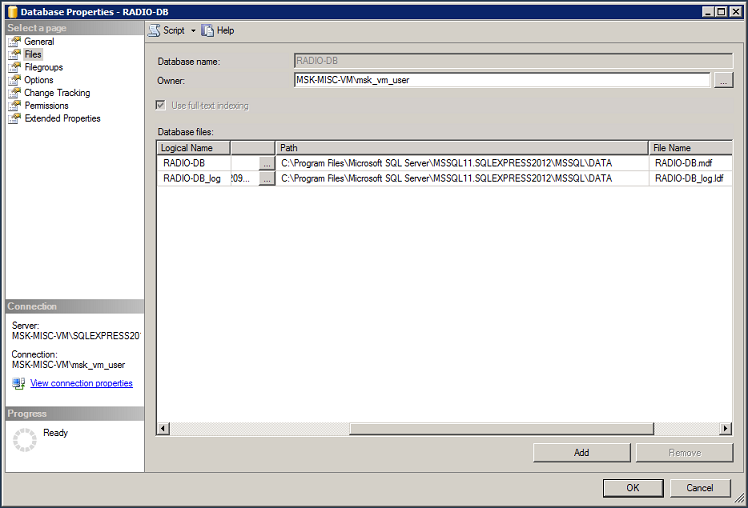Open the Extended Properties page
The height and width of the screenshot is (508, 748).
62,119
